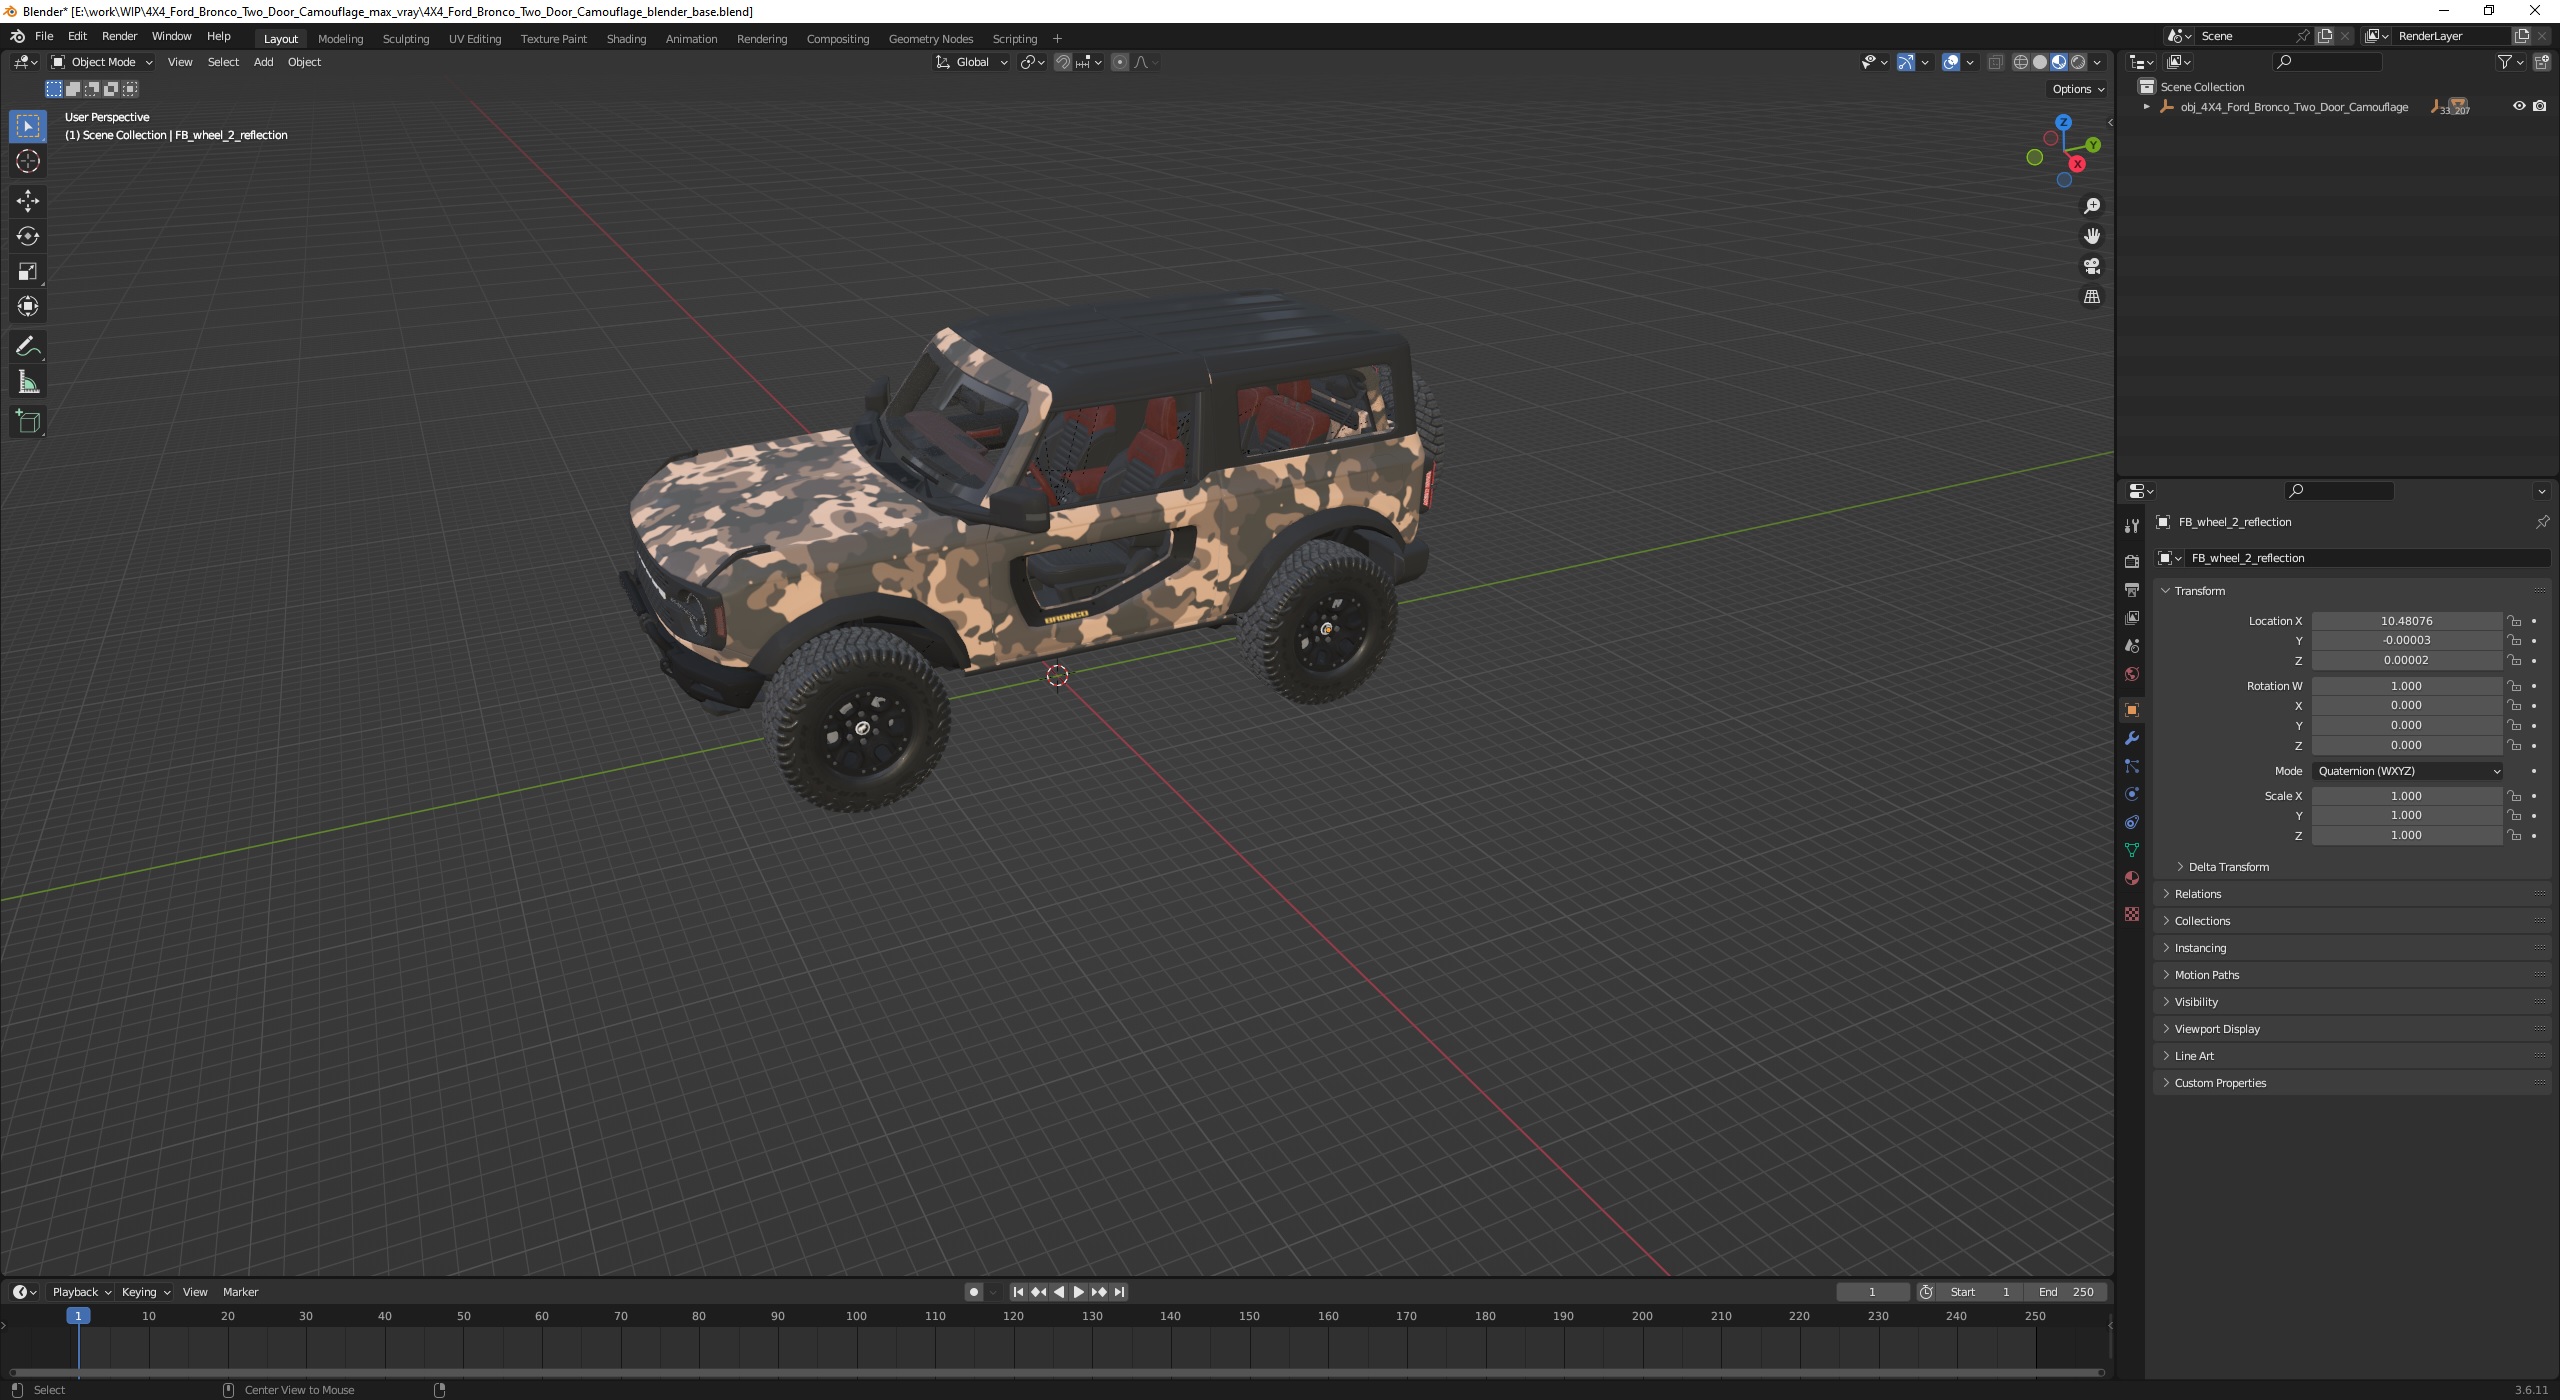2560x1400 pixels.
Task: Jump to the timeline end frame
Action: pos(1119,1292)
